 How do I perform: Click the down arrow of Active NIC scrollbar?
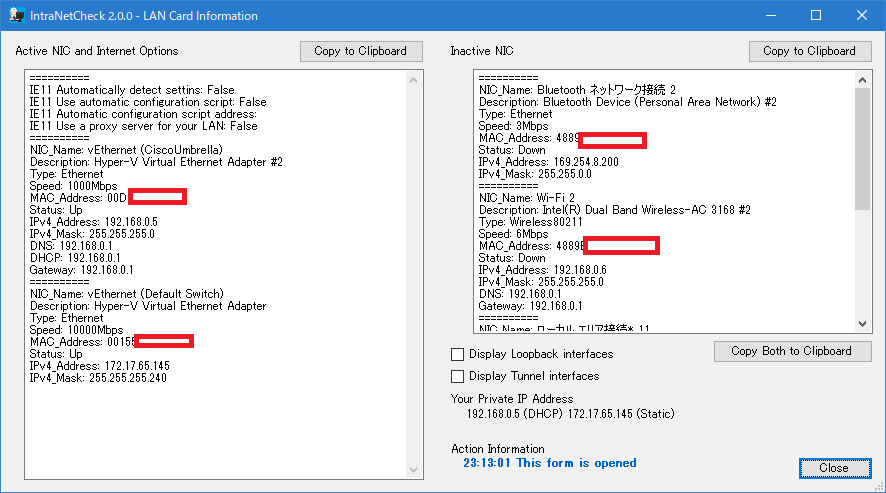[414, 470]
